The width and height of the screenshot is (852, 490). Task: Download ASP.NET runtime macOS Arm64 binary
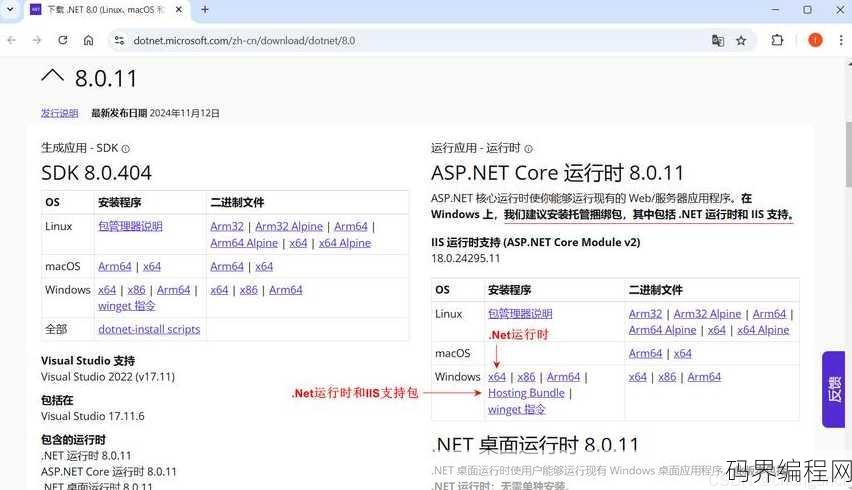click(645, 353)
